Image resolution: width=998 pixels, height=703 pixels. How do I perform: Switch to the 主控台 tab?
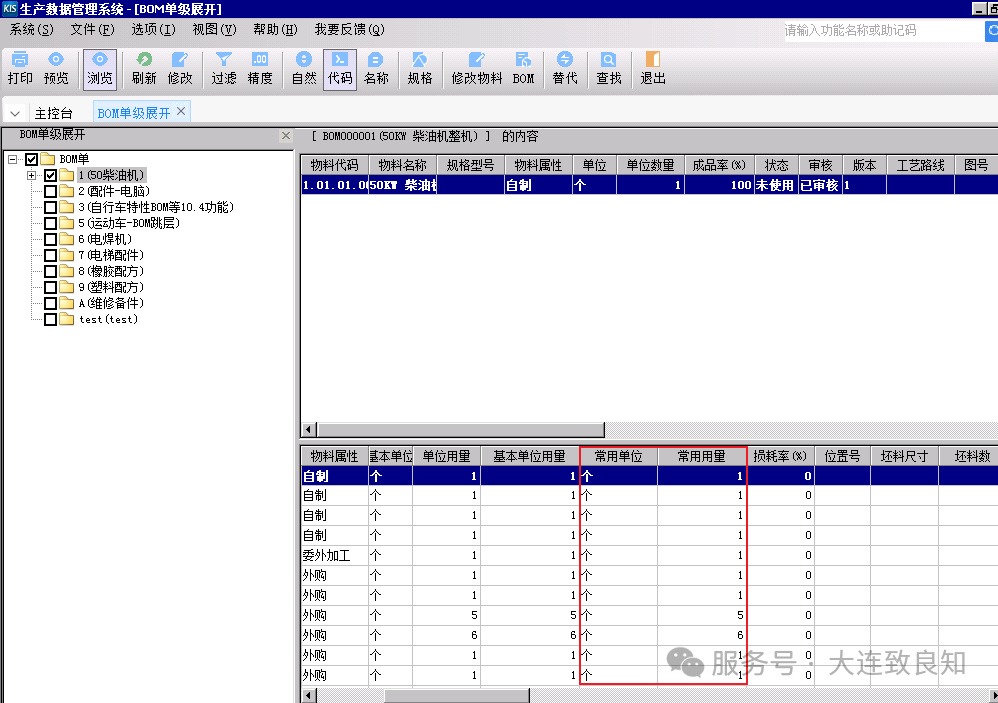[54, 114]
